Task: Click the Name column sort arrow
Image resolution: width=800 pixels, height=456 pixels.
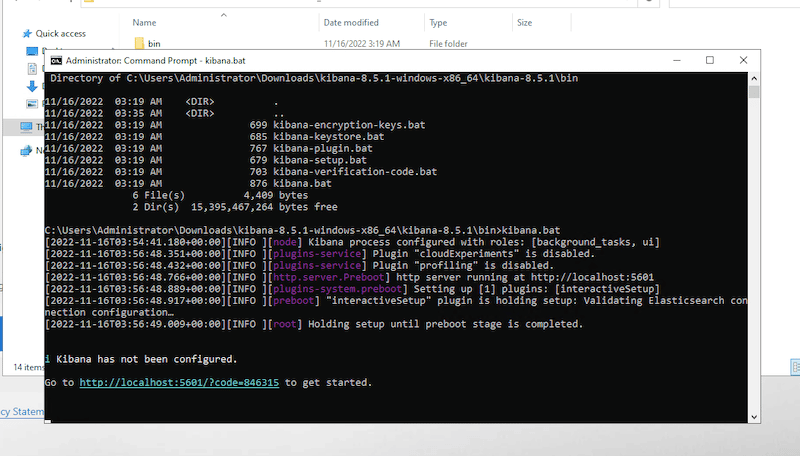Action: (x=223, y=15)
